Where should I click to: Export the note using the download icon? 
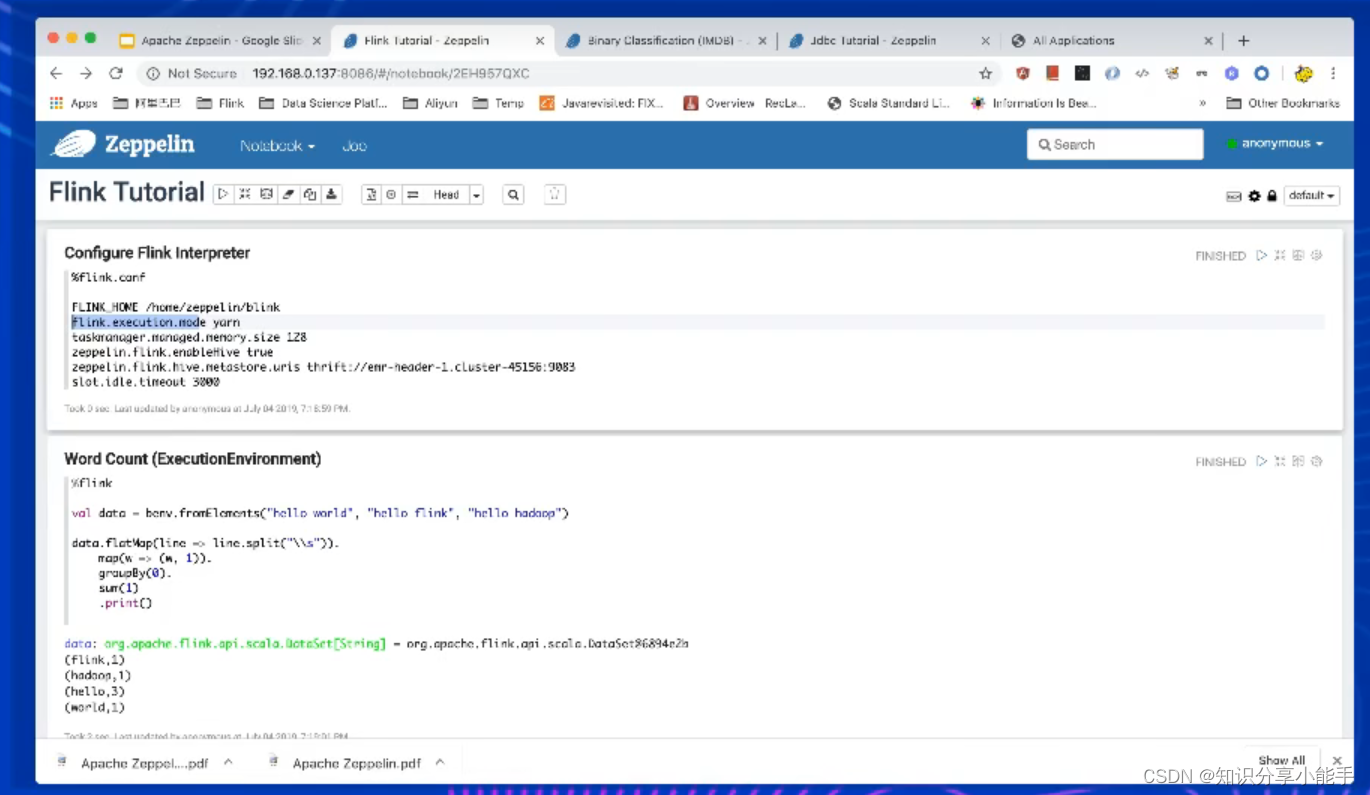(x=331, y=195)
